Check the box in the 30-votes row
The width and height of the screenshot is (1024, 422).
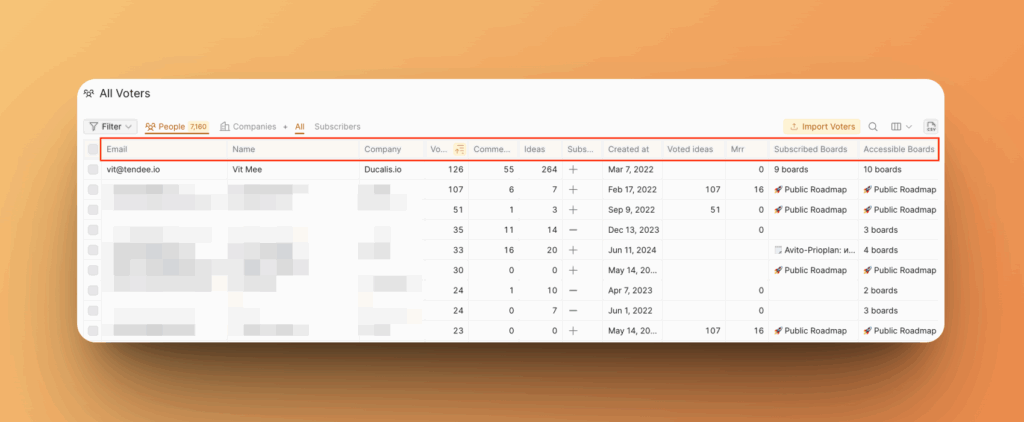click(x=93, y=270)
